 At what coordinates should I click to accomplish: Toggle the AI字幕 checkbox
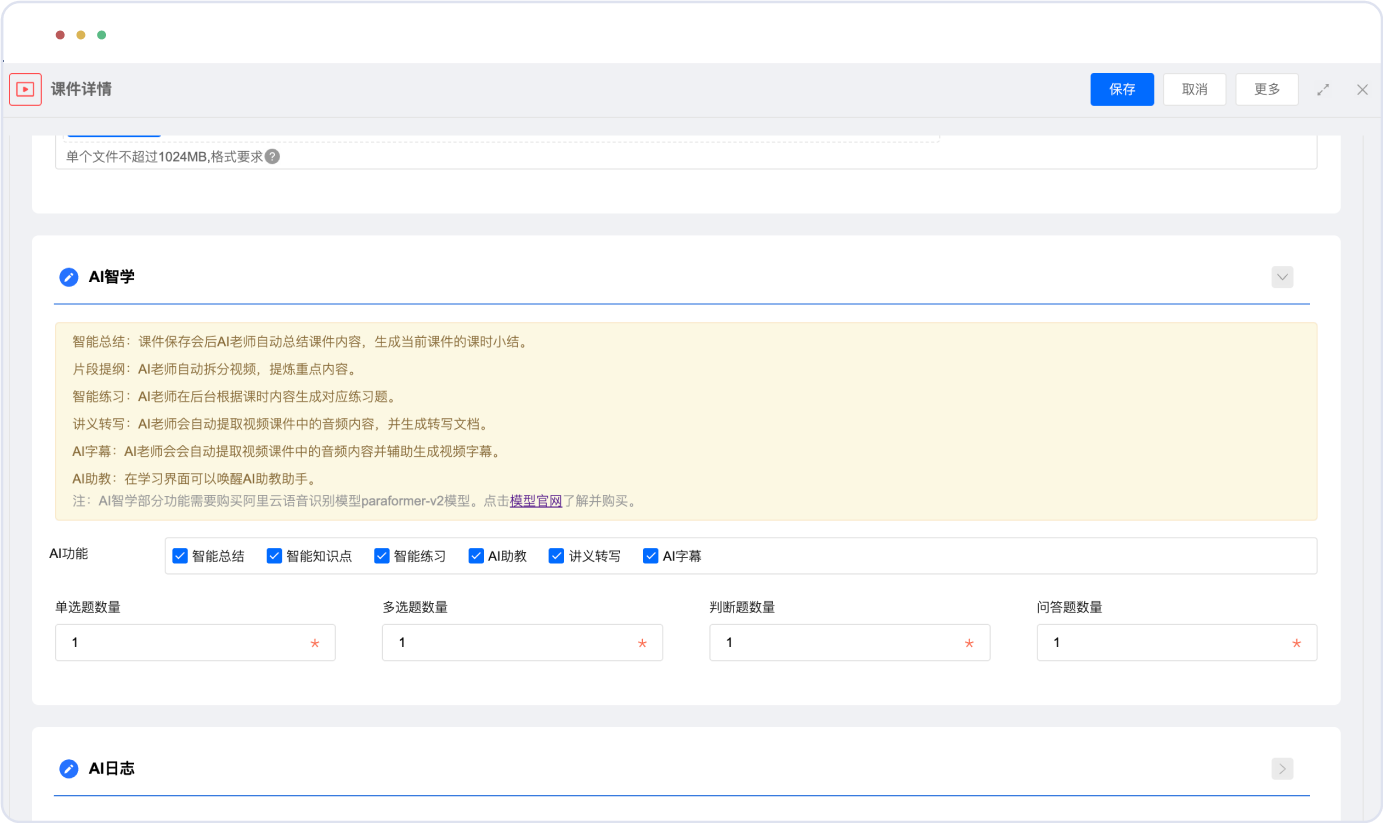pos(650,556)
